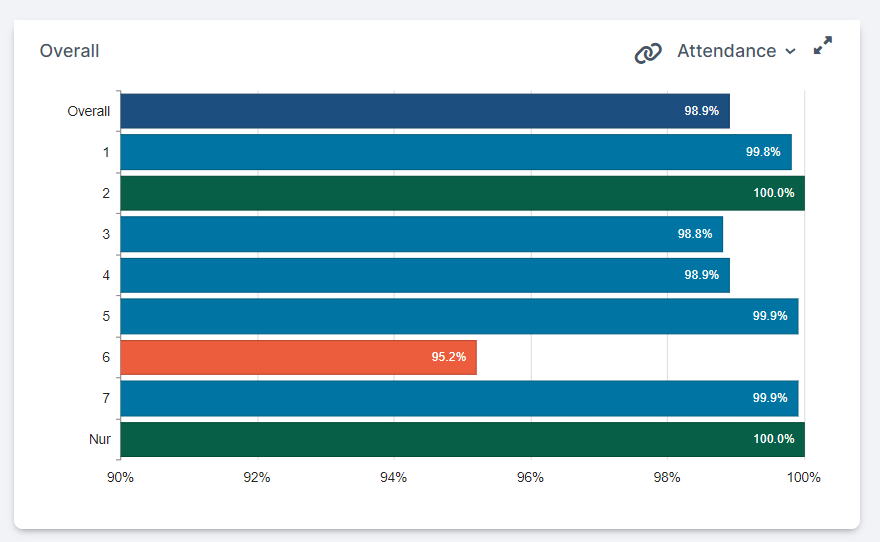Click the Nur axis label
The height and width of the screenshot is (542, 880).
99,439
